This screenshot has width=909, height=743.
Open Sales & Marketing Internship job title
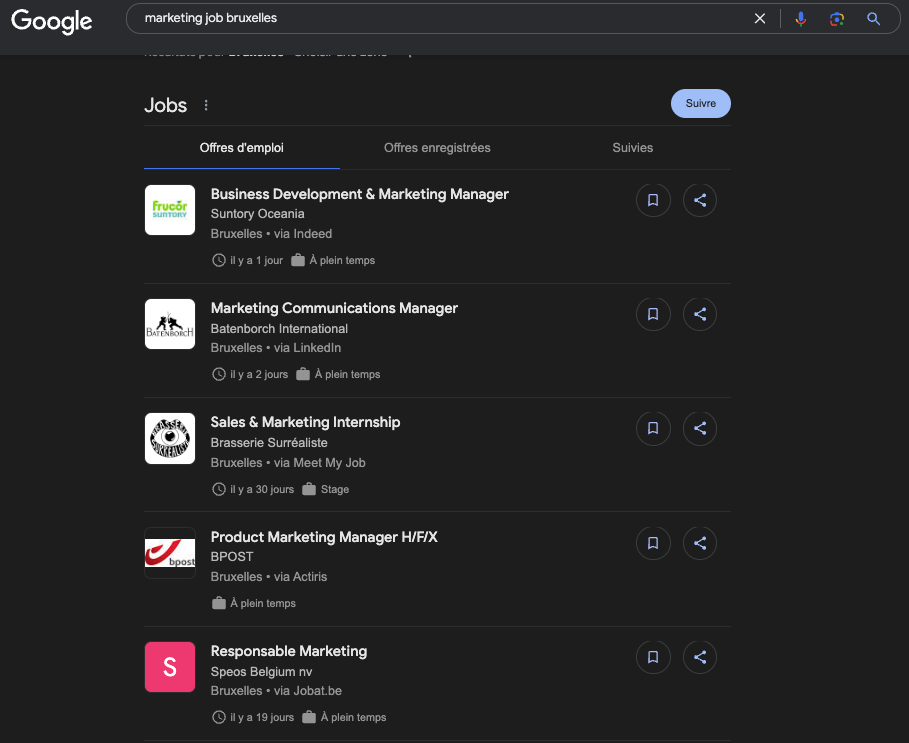coord(306,423)
